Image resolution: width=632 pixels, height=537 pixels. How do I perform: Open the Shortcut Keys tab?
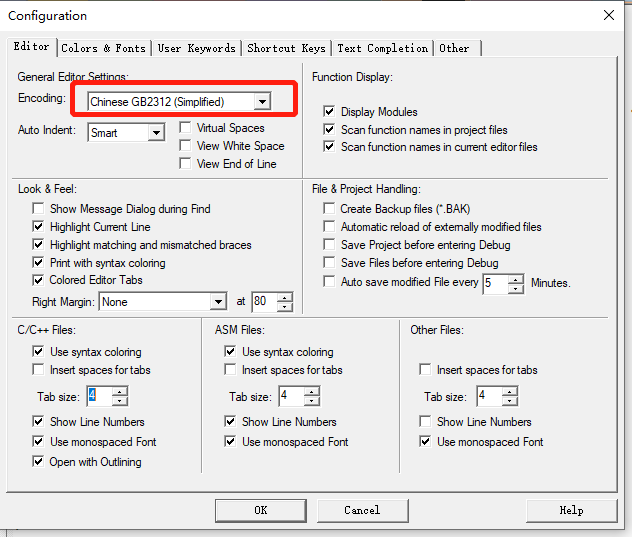coord(286,48)
